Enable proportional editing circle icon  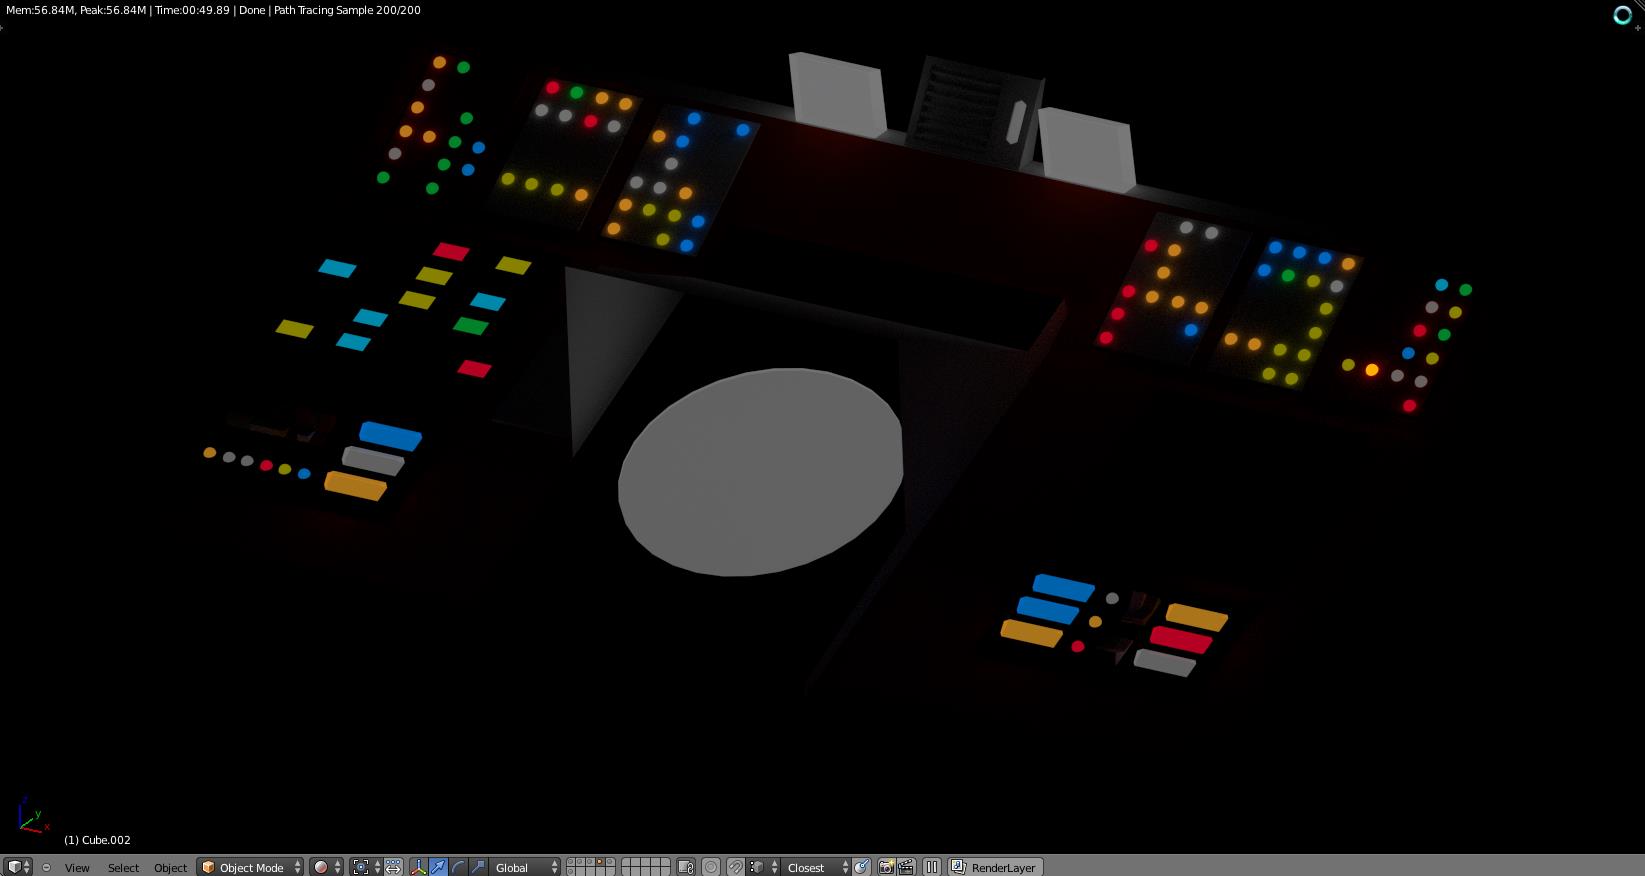click(711, 867)
